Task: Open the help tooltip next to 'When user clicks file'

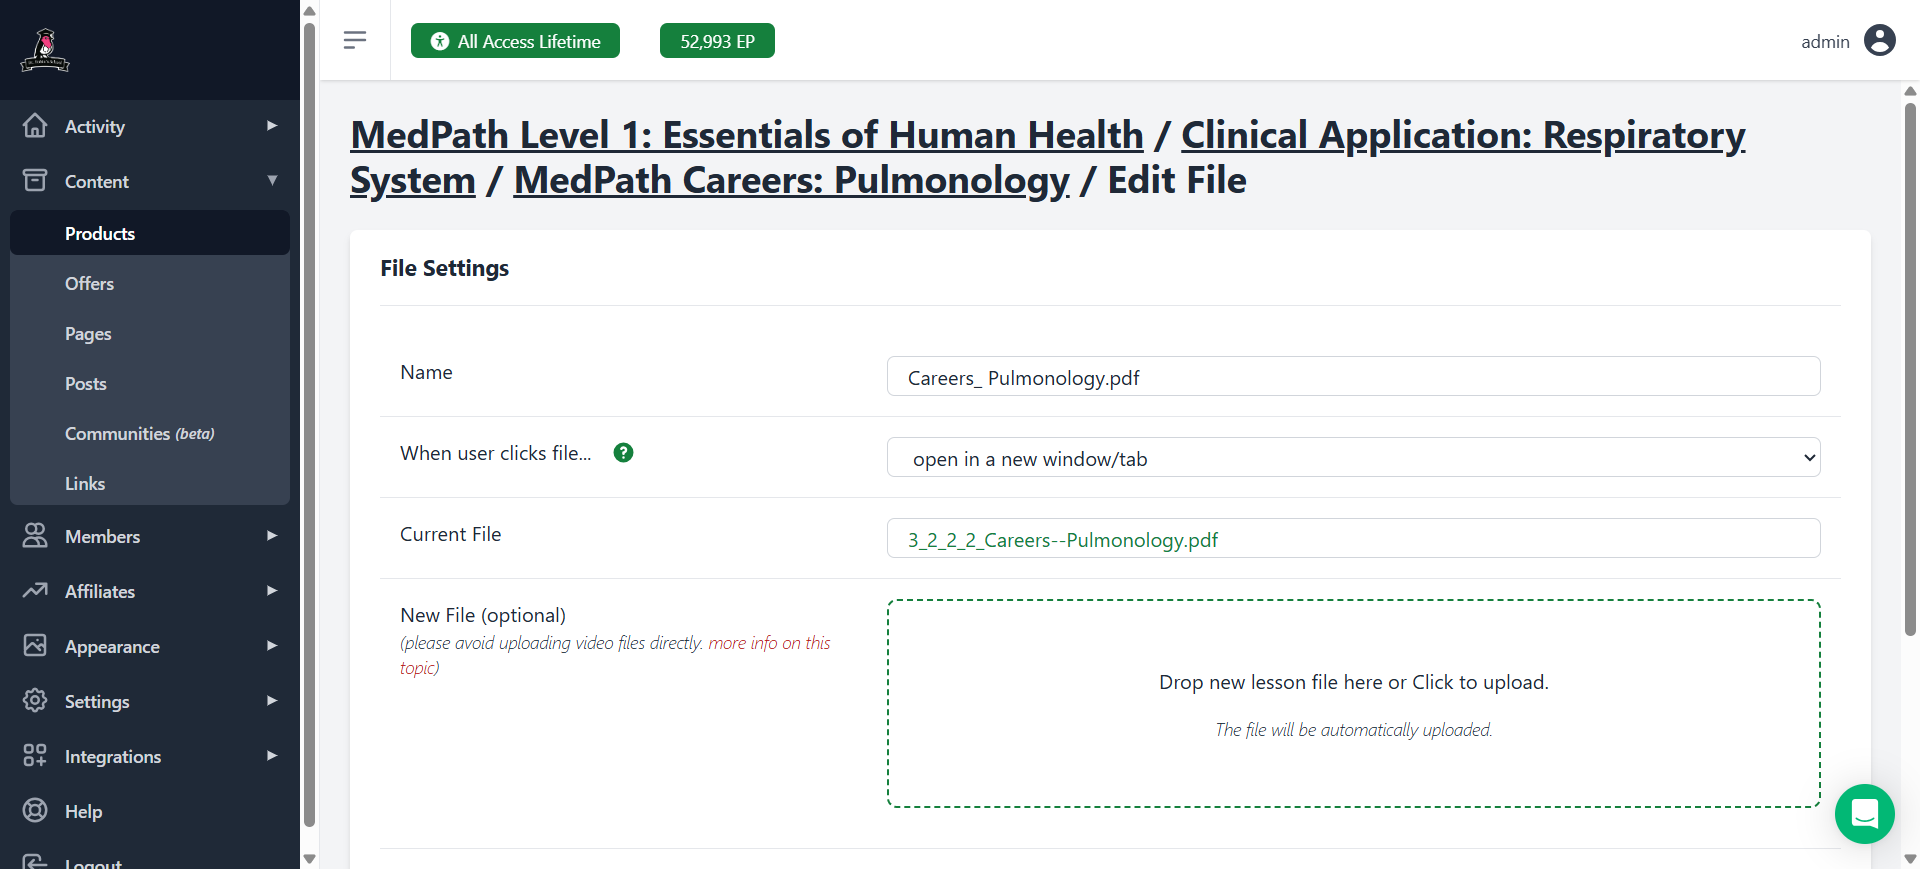Action: tap(623, 453)
